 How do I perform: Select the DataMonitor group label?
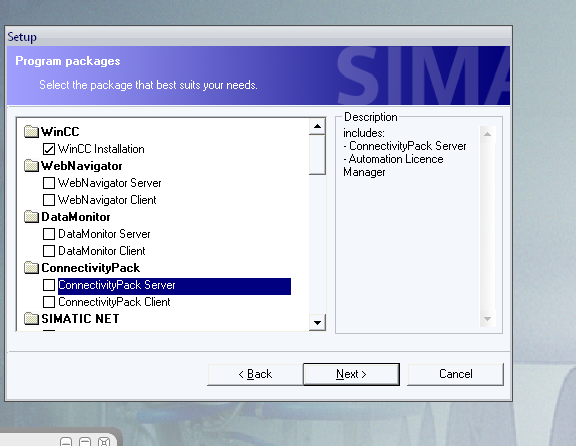76,217
